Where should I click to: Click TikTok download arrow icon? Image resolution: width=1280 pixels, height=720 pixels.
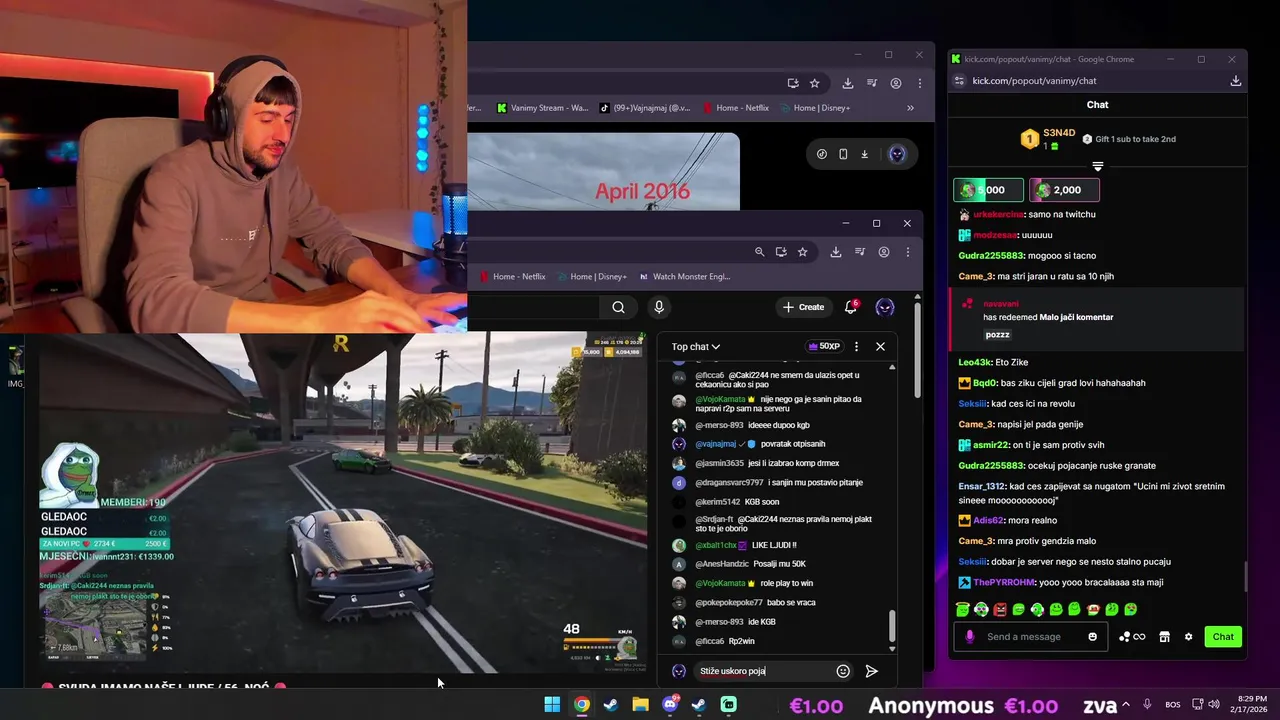pyautogui.click(x=864, y=154)
